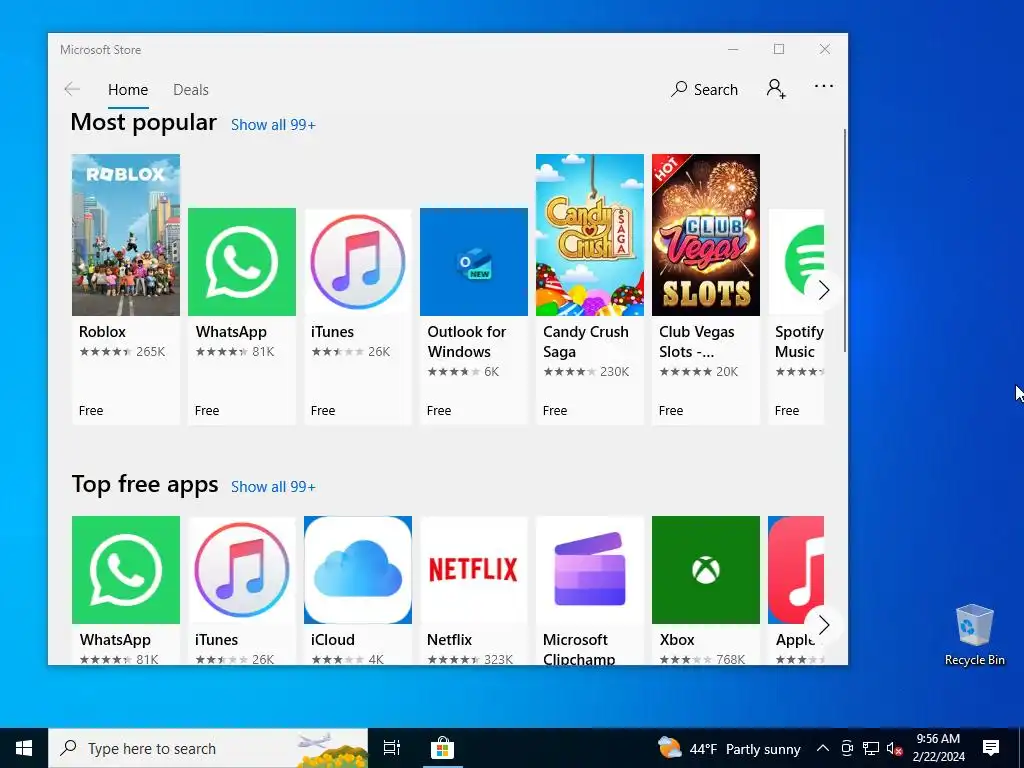1024x768 pixels.
Task: Open the Spotify Music icon
Action: (796, 262)
